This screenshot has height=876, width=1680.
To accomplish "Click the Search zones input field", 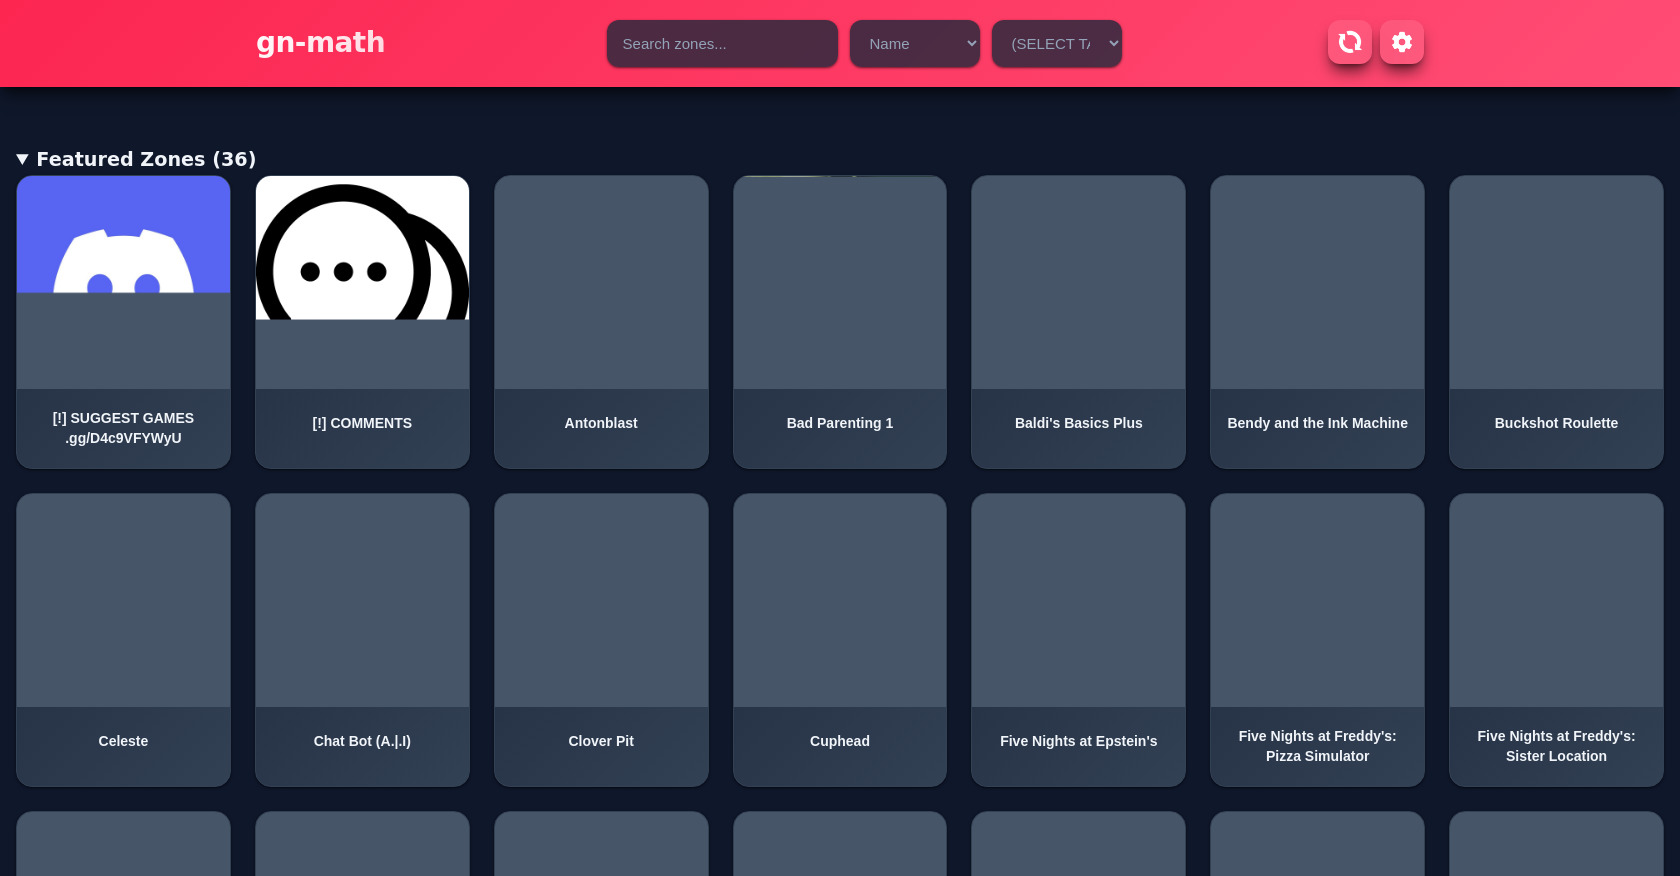I will click(721, 44).
